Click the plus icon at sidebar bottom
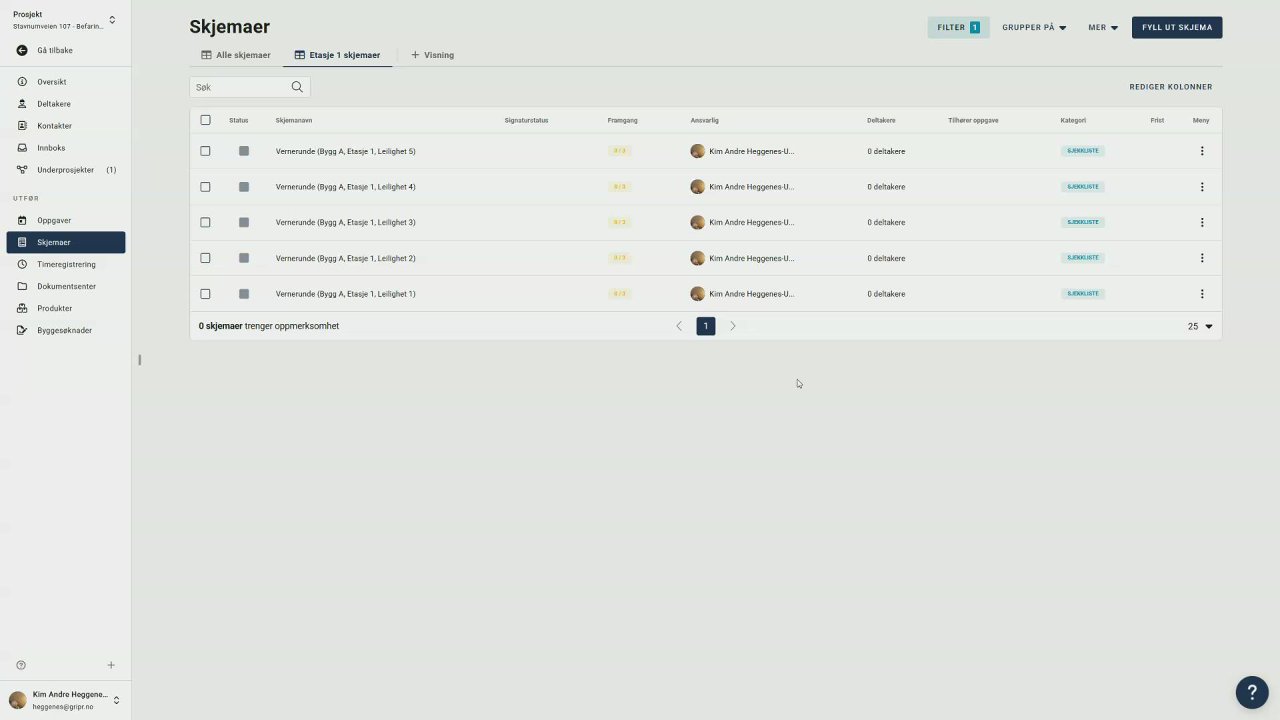Image resolution: width=1280 pixels, height=720 pixels. coord(111,665)
